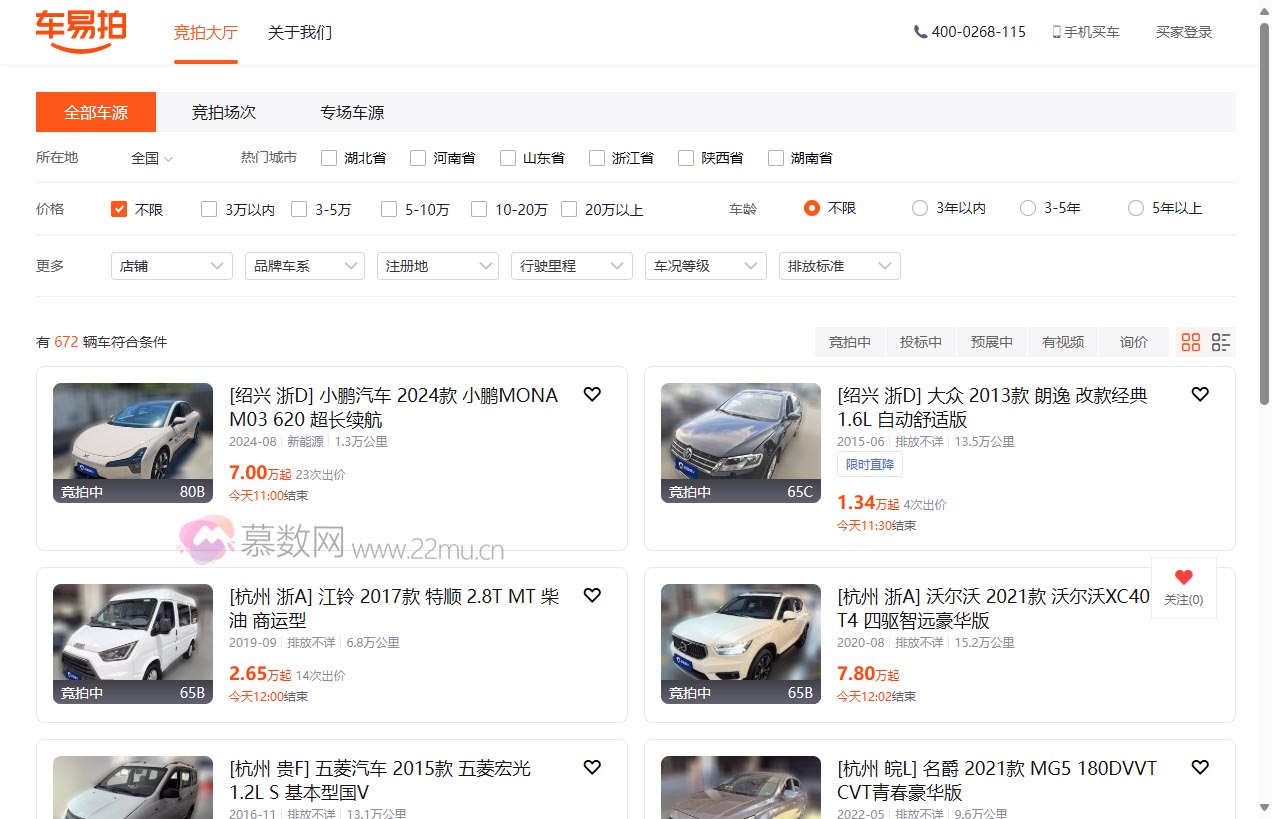The width and height of the screenshot is (1272, 819).
Task: Favorite the 小鹏MONA M03 listing
Action: click(592, 394)
